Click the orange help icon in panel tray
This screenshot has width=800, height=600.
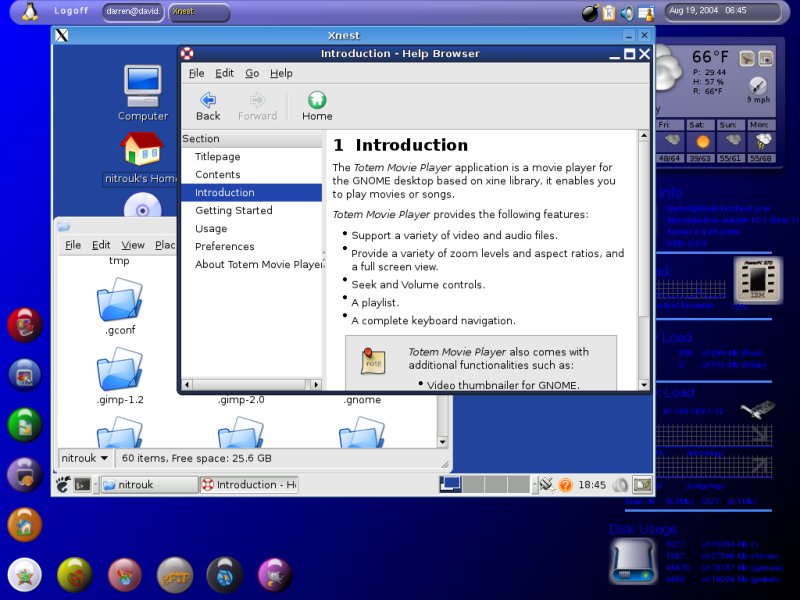coord(565,485)
